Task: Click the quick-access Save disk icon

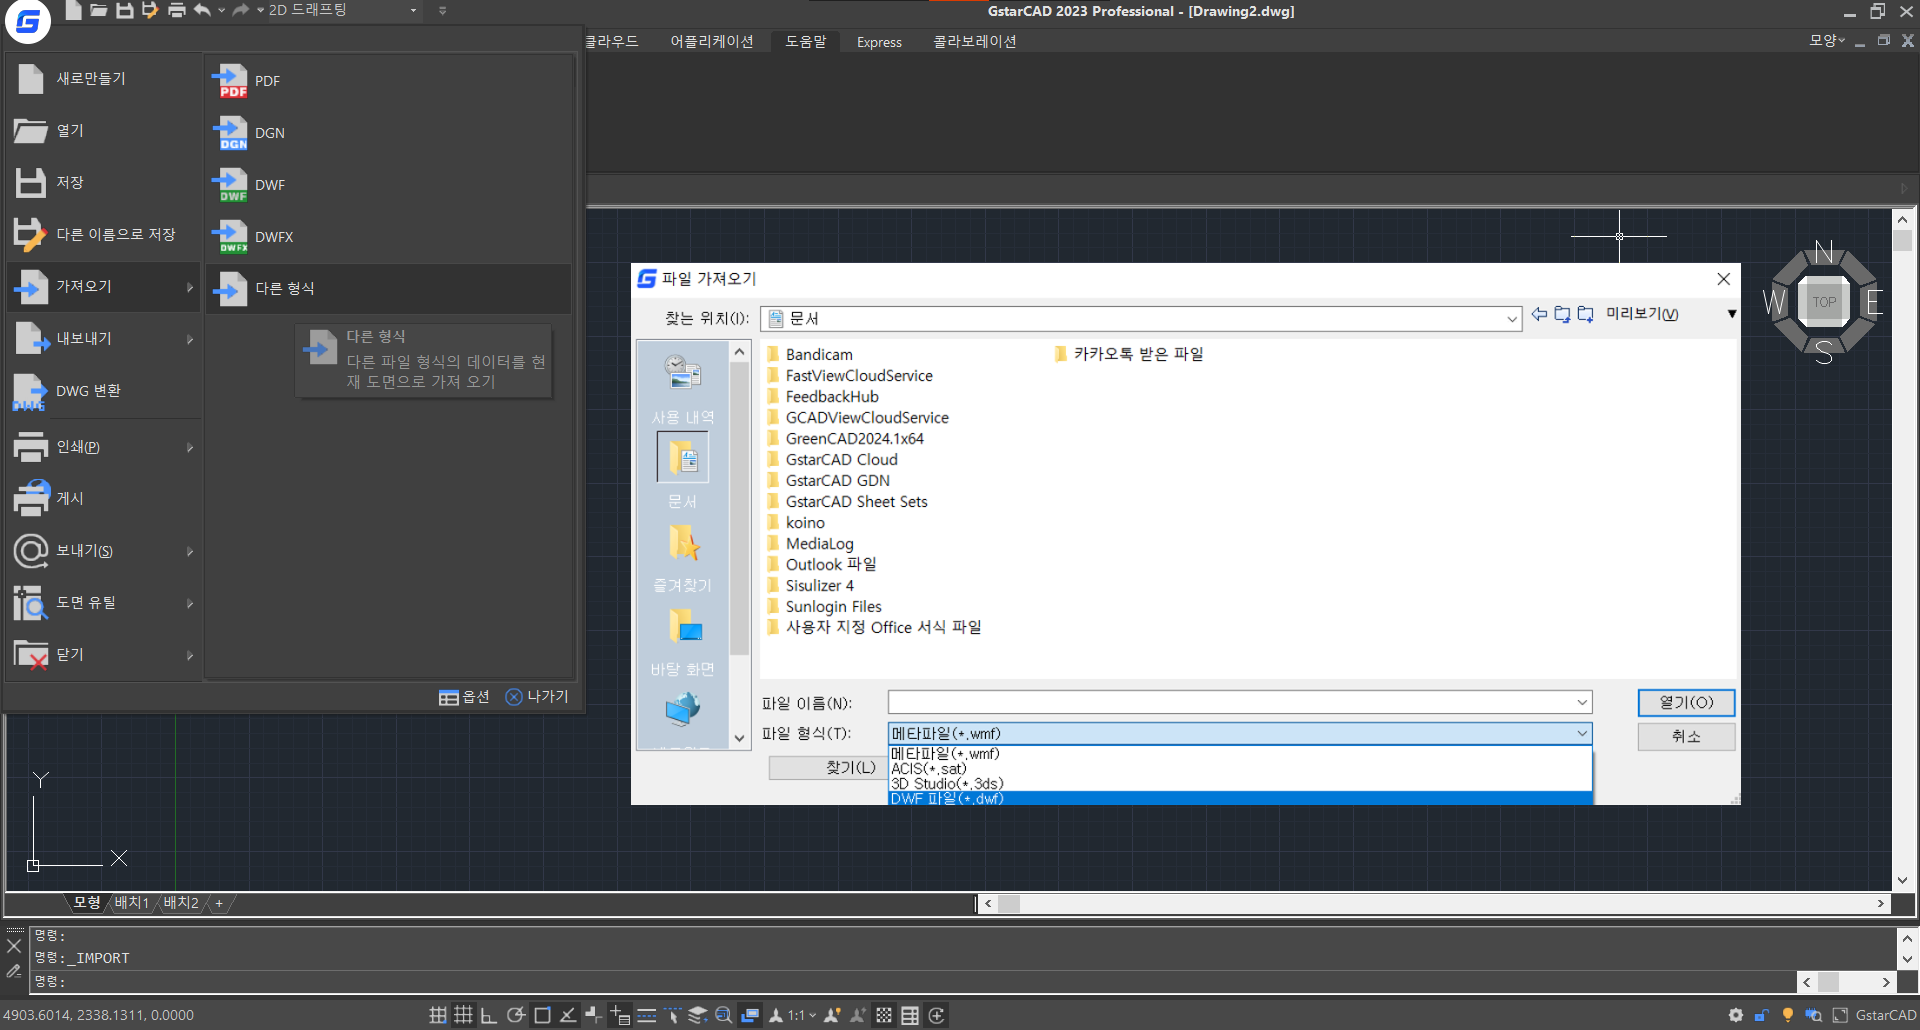Action: pyautogui.click(x=124, y=10)
